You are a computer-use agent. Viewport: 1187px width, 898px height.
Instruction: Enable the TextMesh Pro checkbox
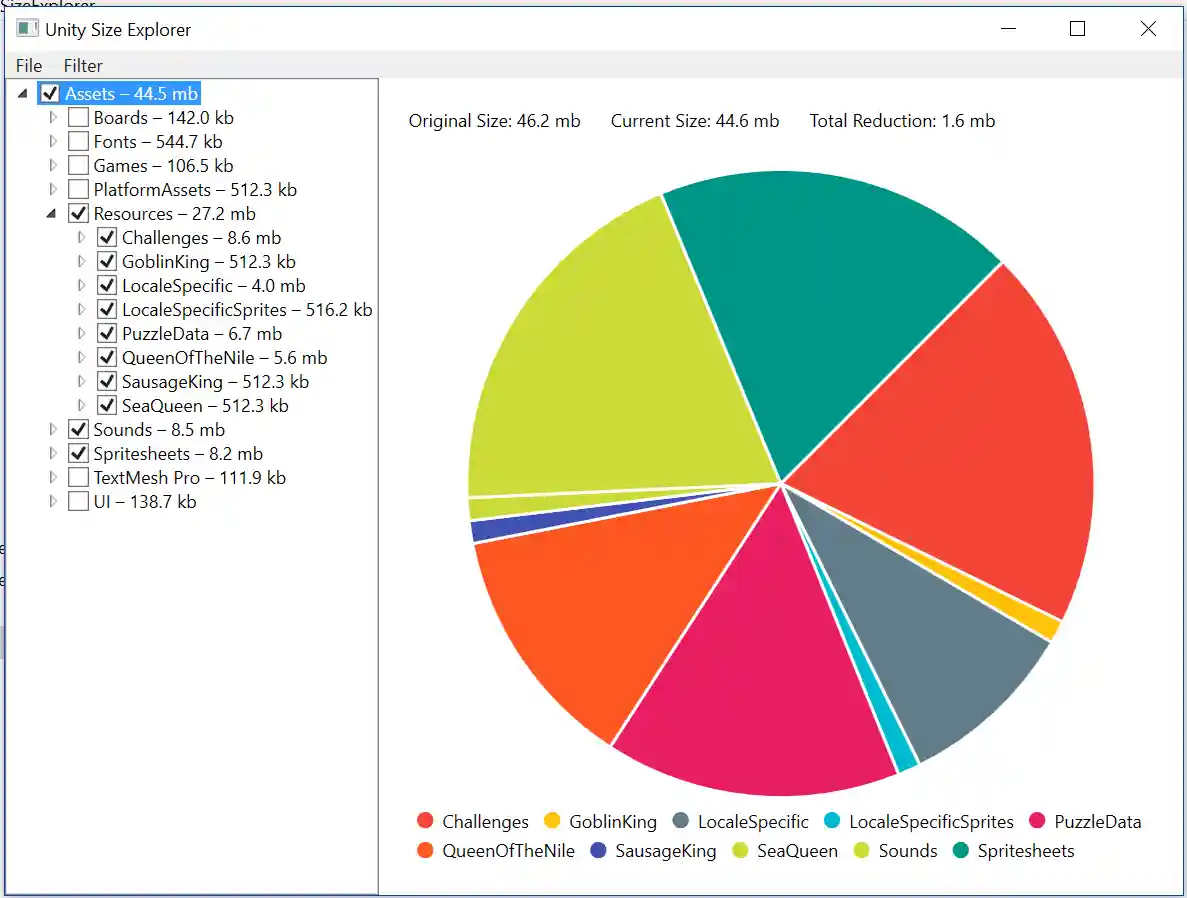coord(78,477)
